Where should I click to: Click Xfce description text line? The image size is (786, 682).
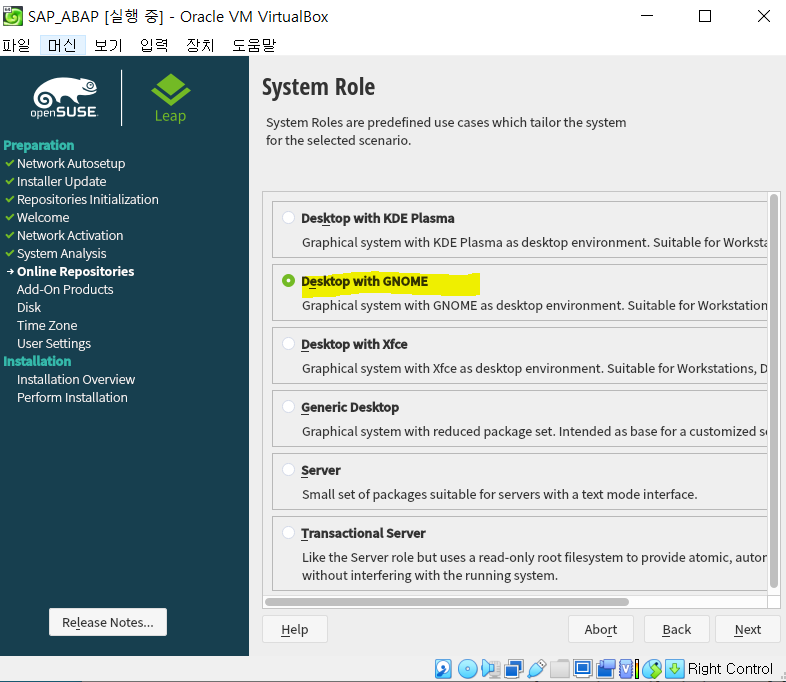coord(534,369)
